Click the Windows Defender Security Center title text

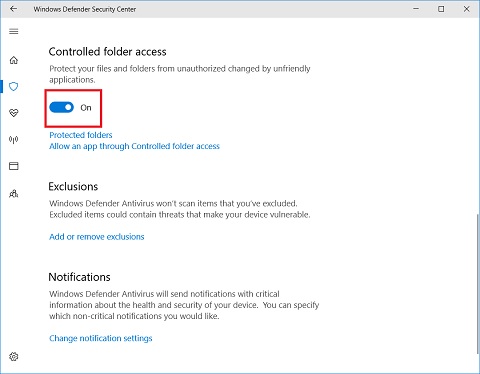(85, 9)
